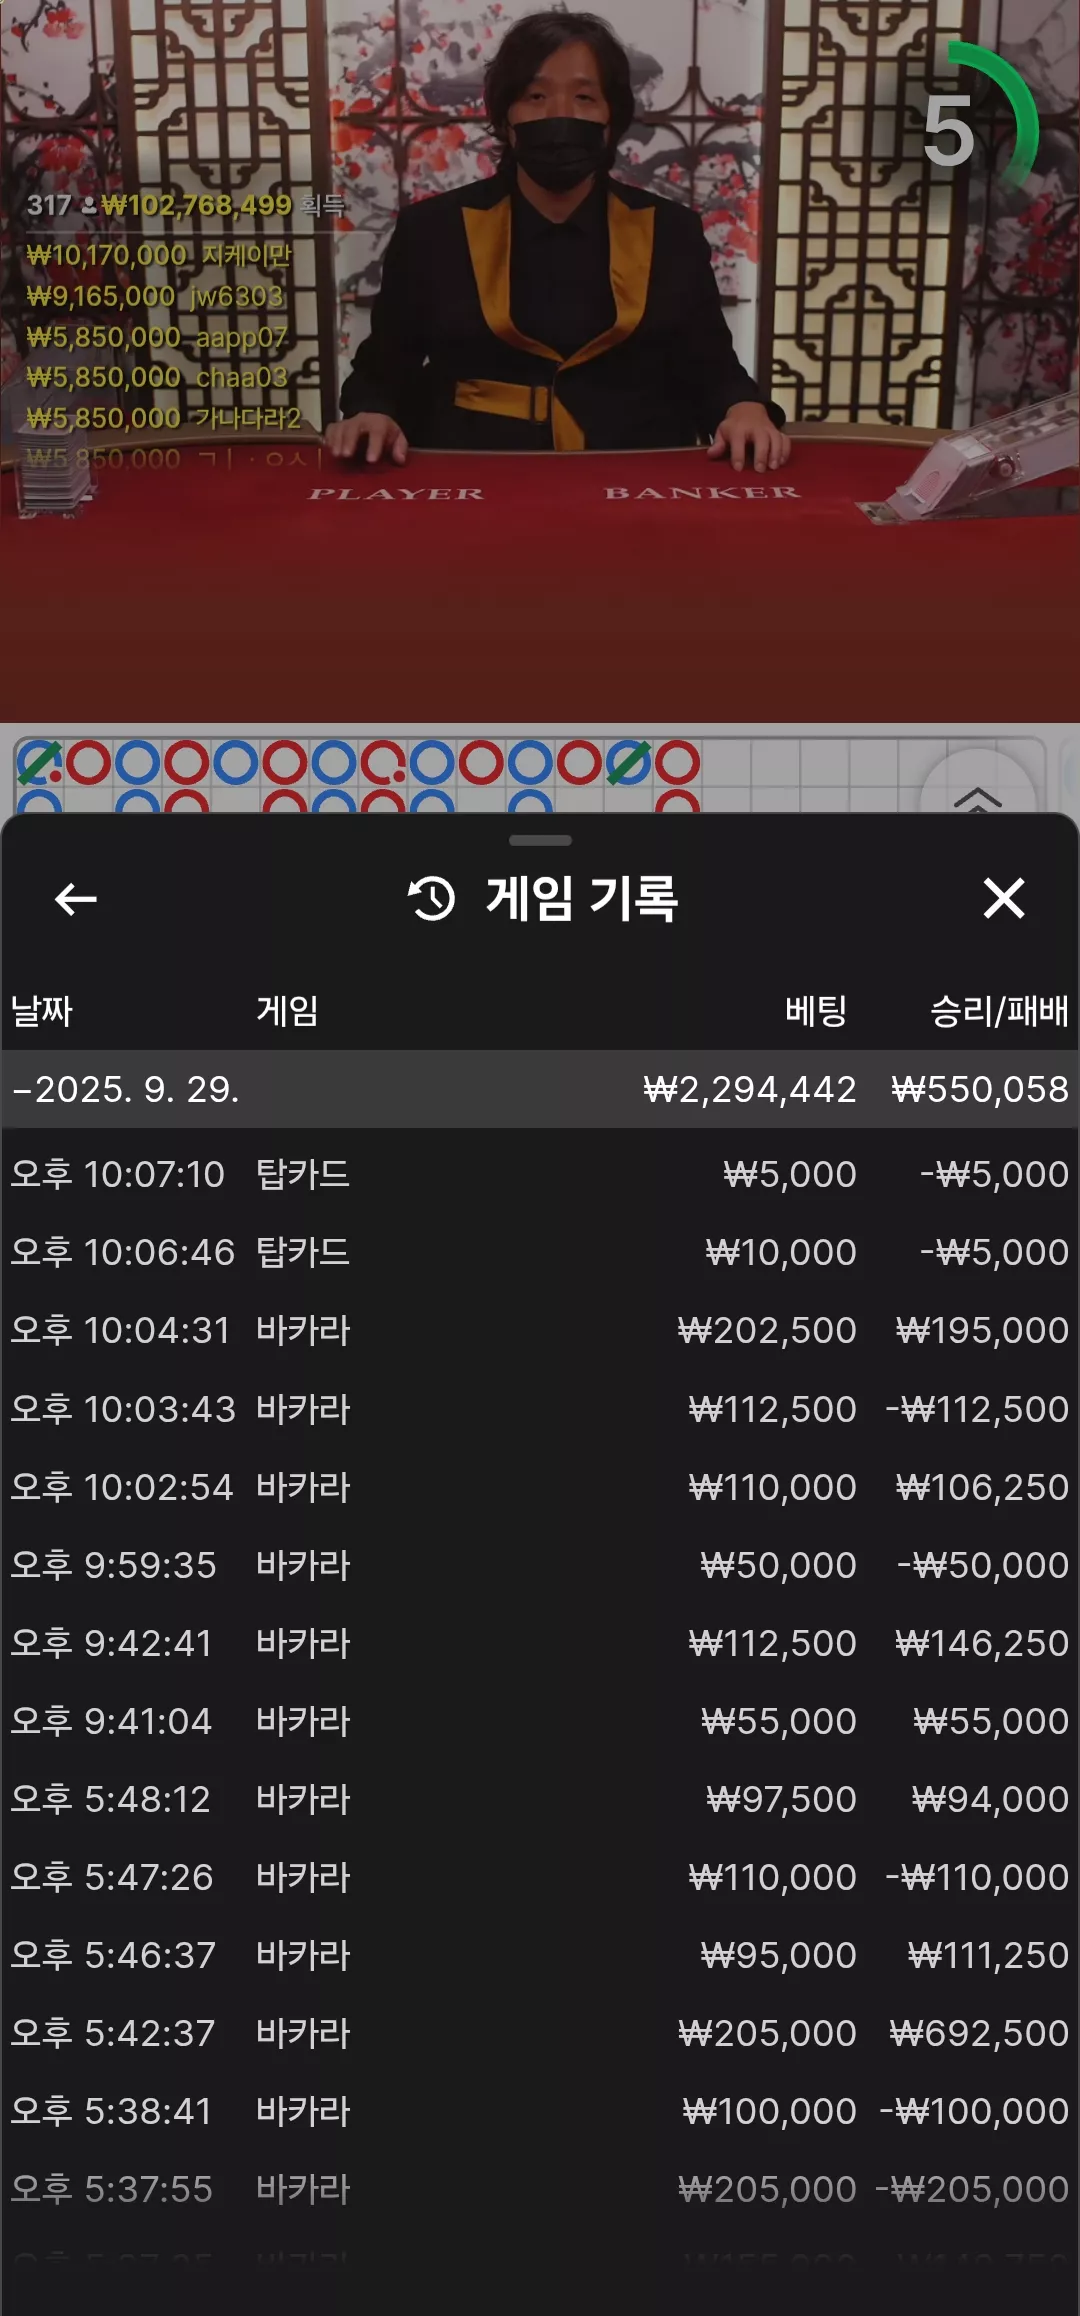
Task: Tap the PLAYER area on the table
Action: tap(396, 494)
